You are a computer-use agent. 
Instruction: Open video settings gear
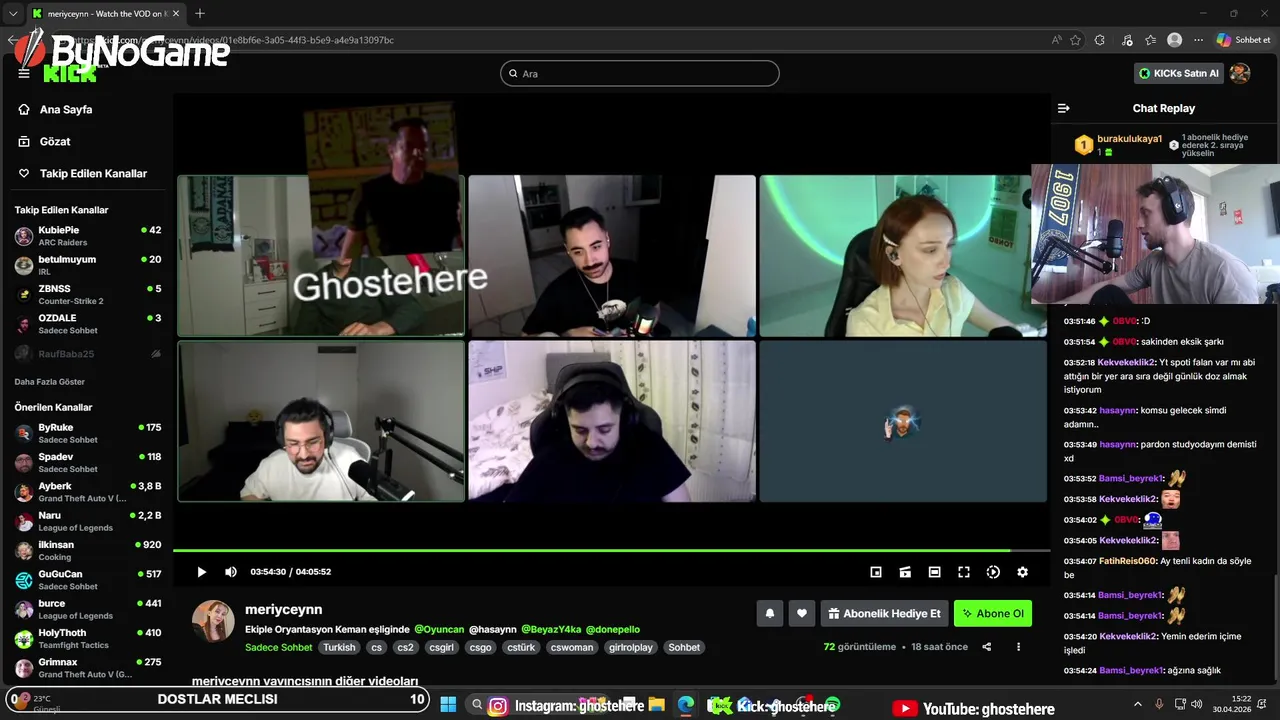click(x=1022, y=572)
